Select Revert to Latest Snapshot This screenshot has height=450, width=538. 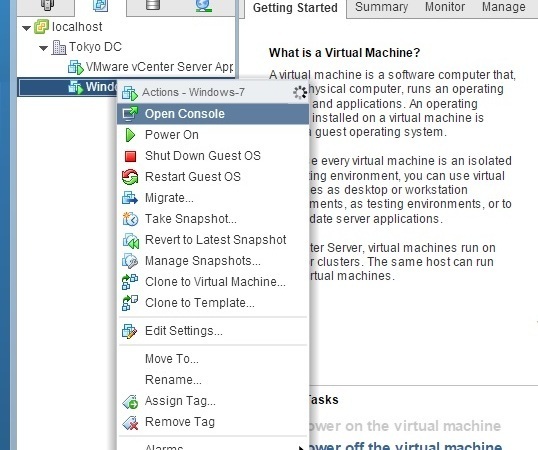point(213,240)
